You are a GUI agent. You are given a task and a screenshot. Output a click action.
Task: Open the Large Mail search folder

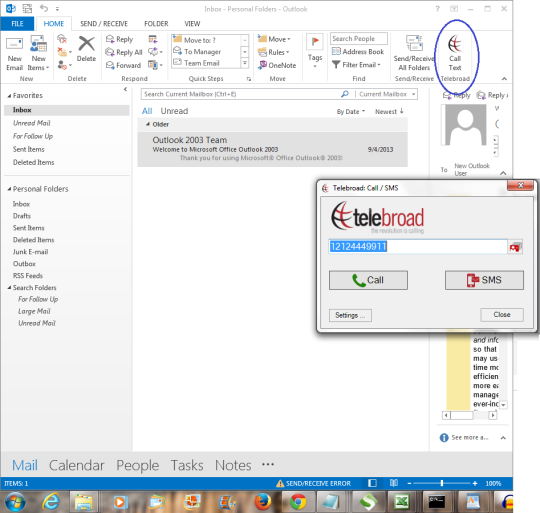tap(34, 311)
